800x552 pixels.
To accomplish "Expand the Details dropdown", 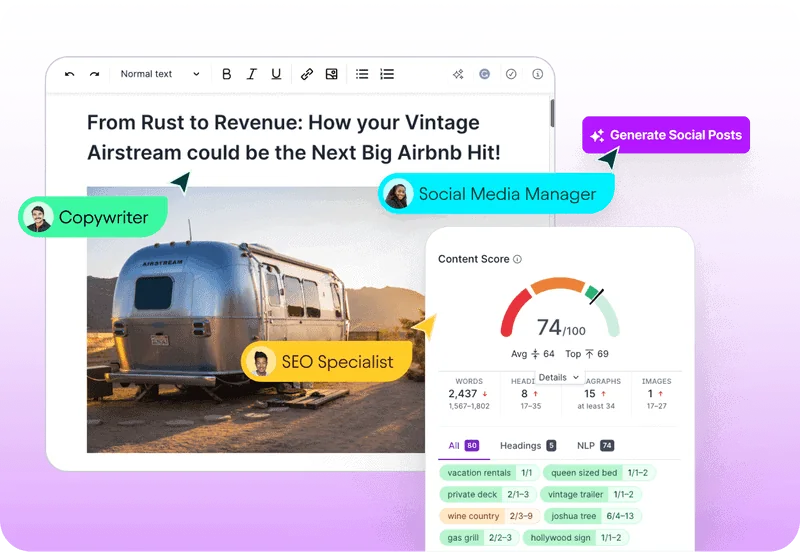I will (x=559, y=378).
